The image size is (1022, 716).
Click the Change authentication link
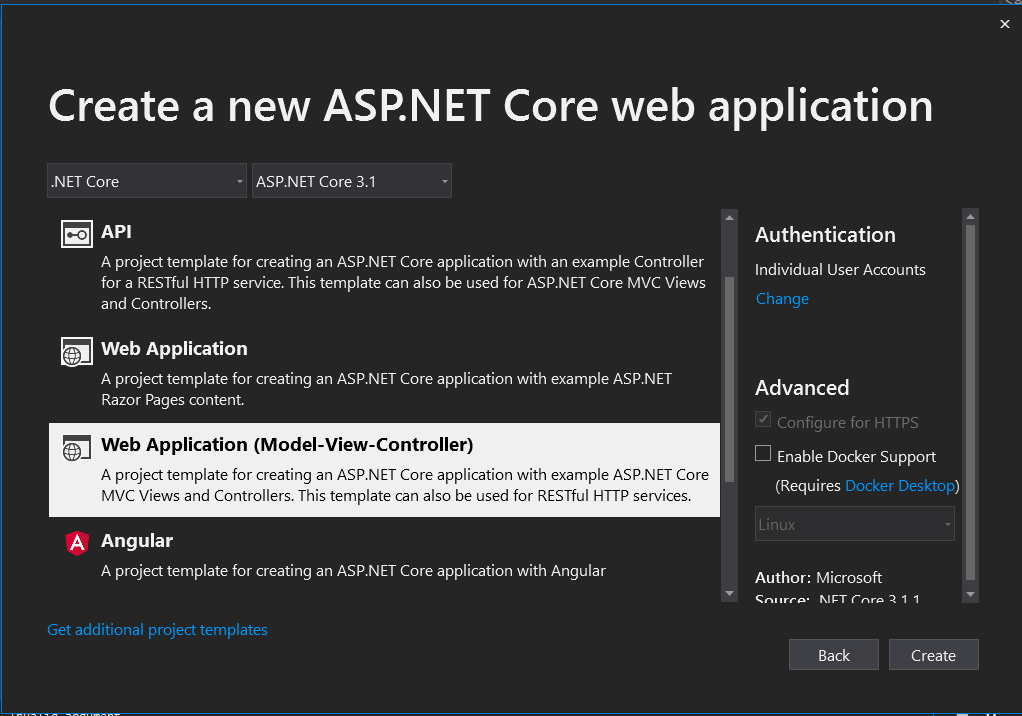tap(782, 298)
